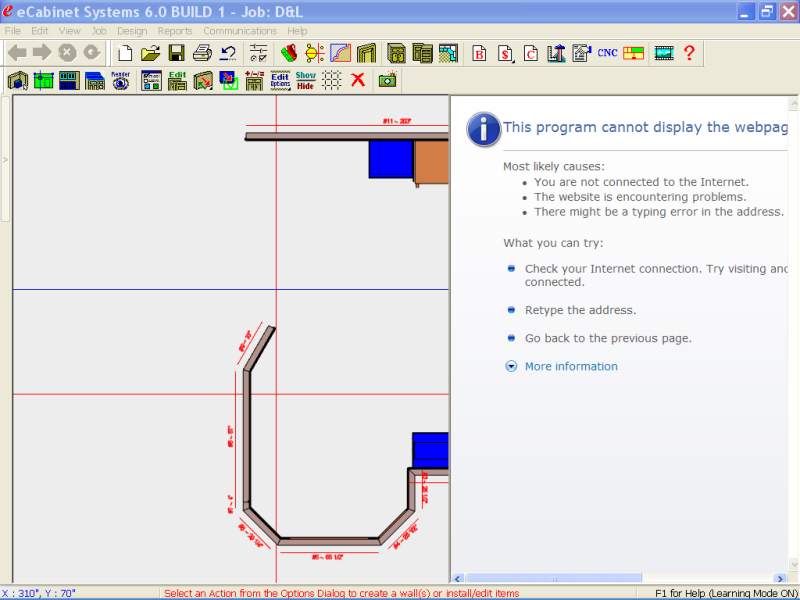Open the molding profile editor icon
The height and width of the screenshot is (600, 800).
[x=340, y=53]
